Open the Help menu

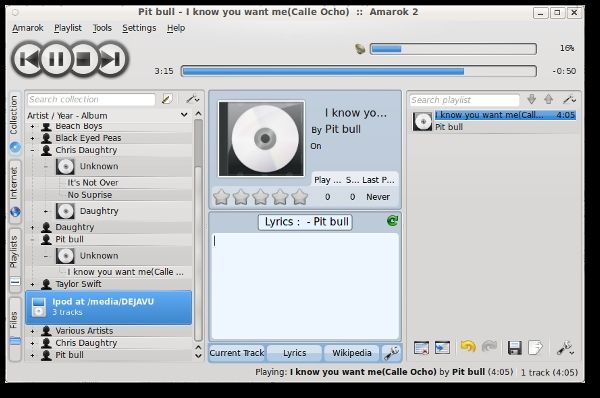[176, 28]
